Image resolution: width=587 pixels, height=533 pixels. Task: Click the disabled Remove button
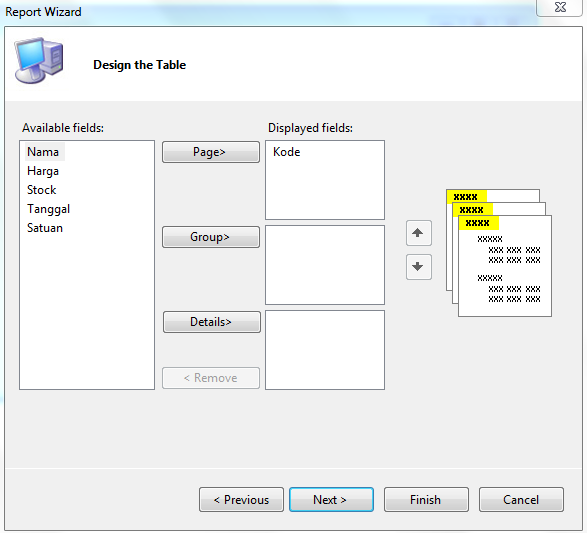[211, 378]
